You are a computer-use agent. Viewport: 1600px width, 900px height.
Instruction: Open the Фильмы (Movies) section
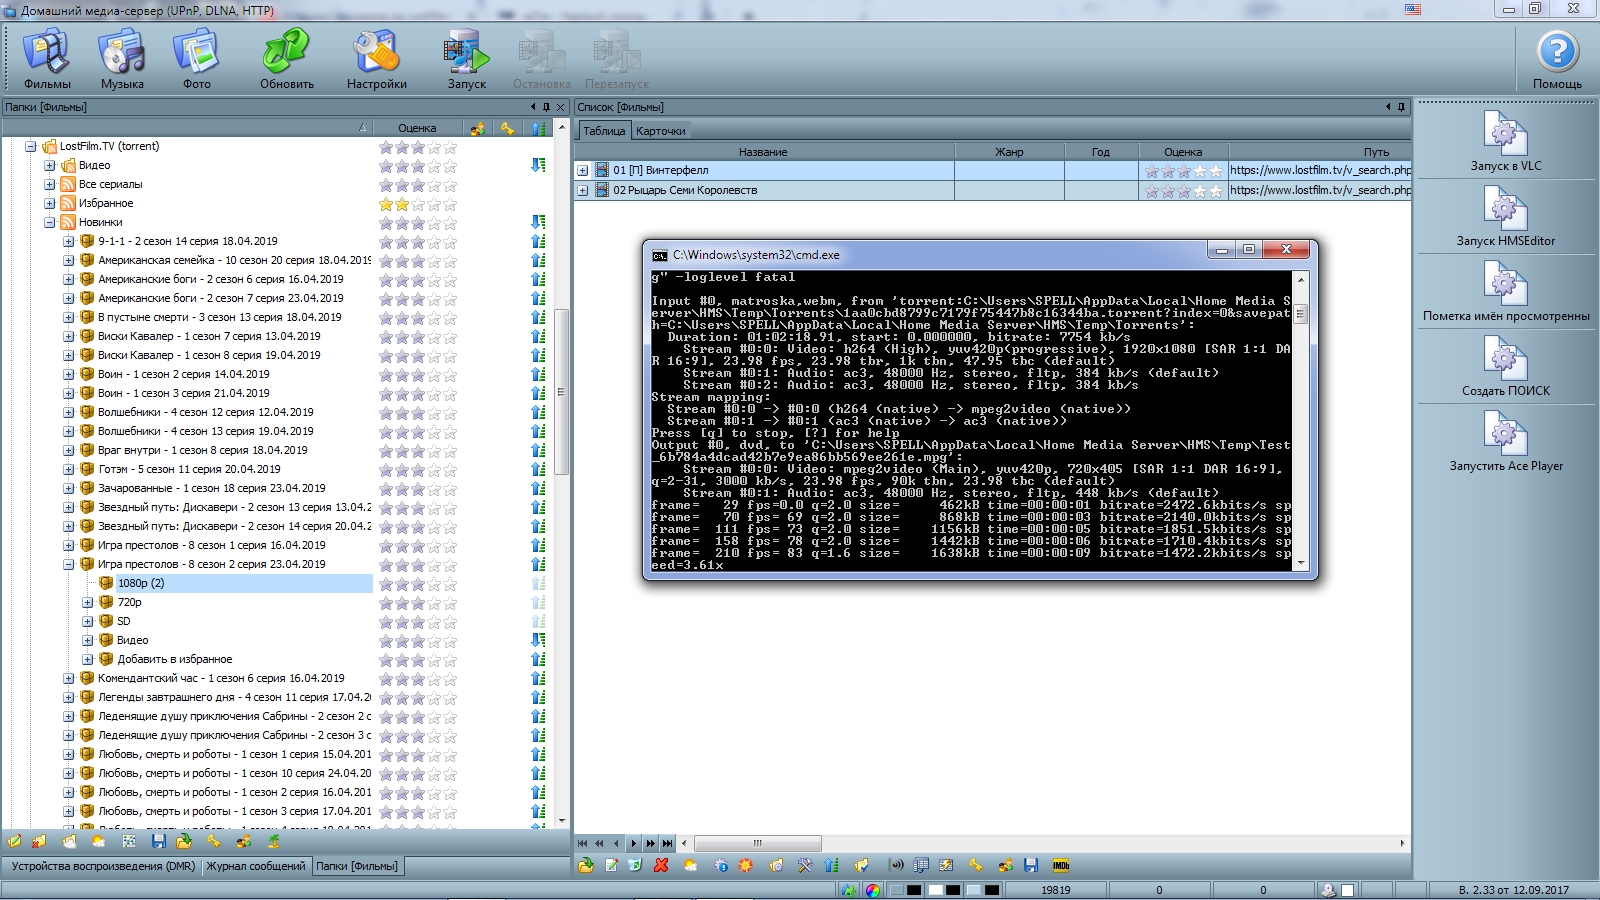[46, 60]
